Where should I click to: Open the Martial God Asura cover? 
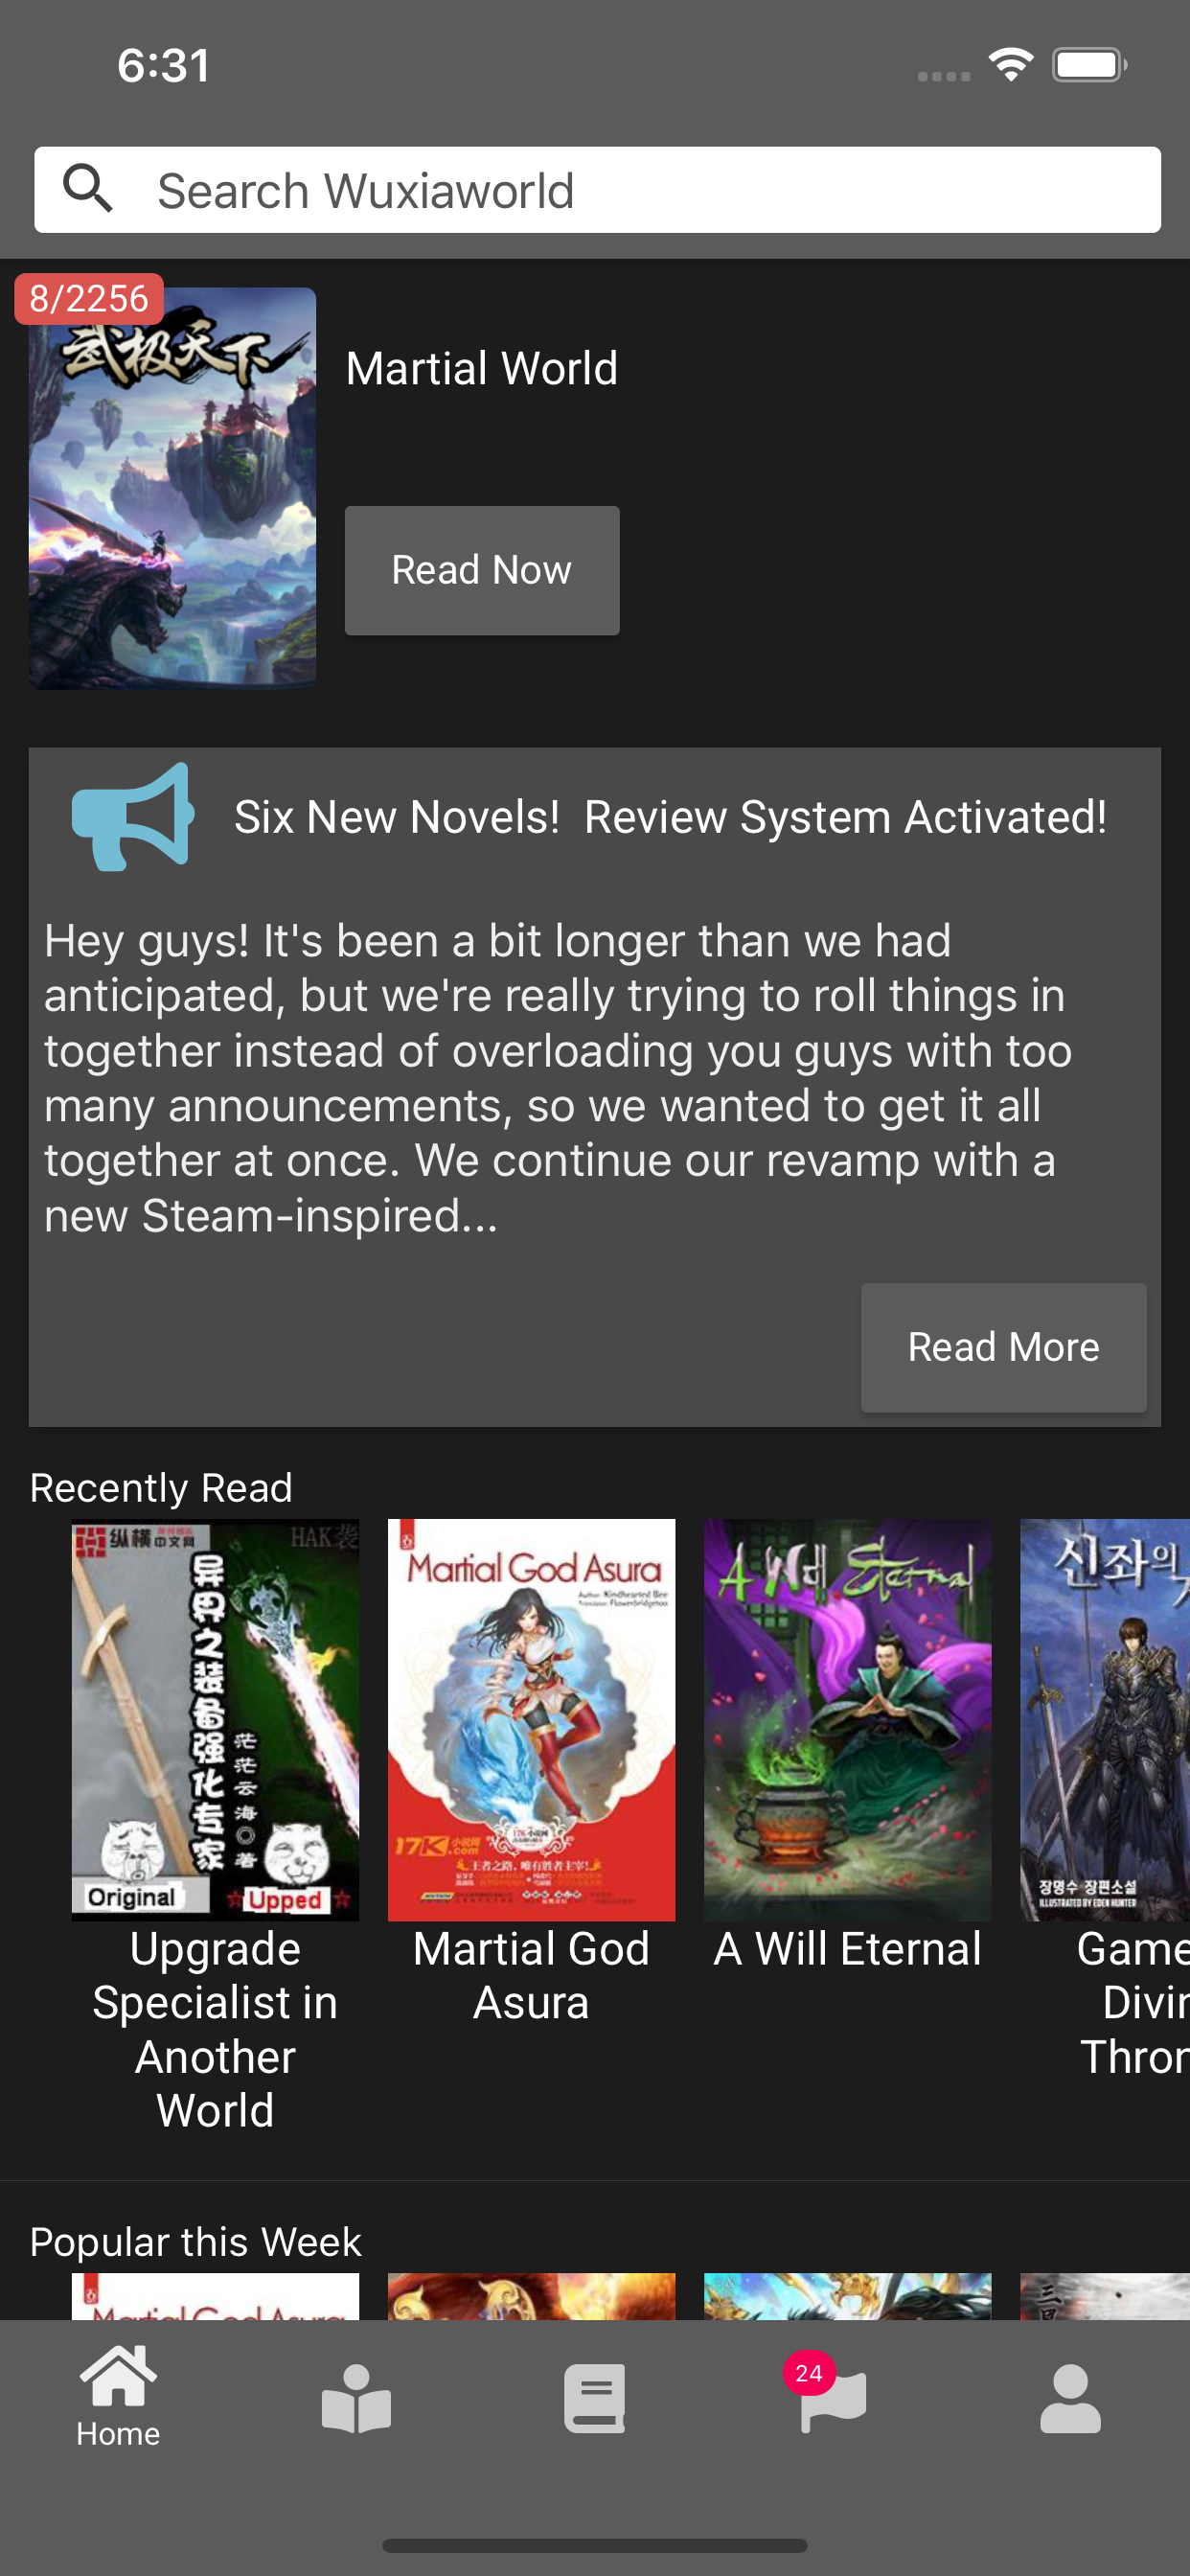(531, 1719)
